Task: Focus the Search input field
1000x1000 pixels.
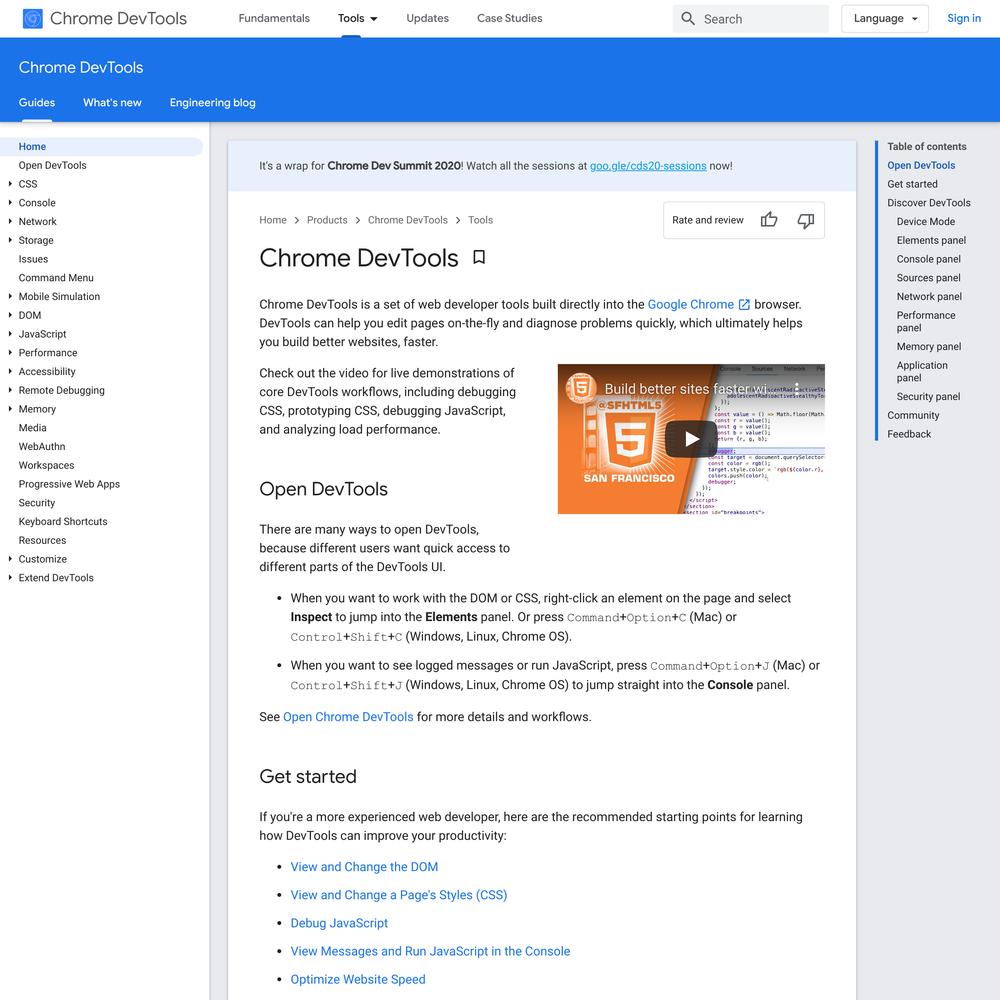Action: (751, 19)
